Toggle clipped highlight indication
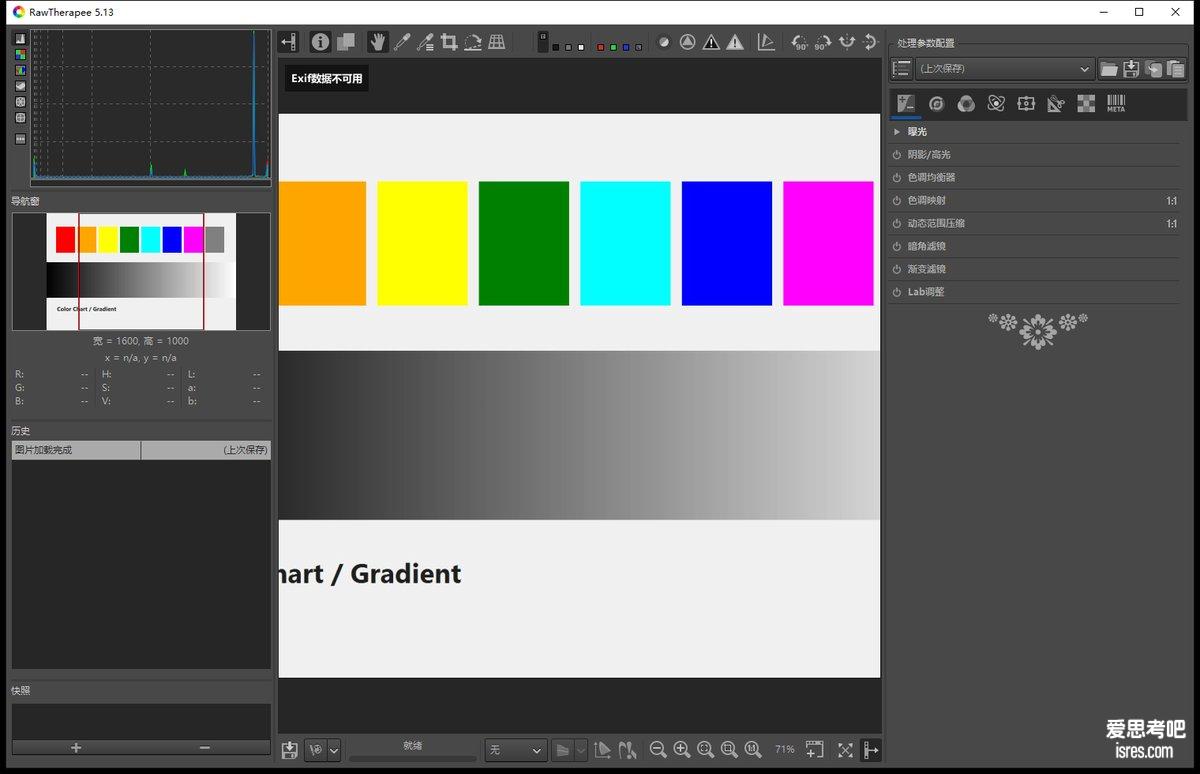This screenshot has height=774, width=1200. [x=735, y=42]
